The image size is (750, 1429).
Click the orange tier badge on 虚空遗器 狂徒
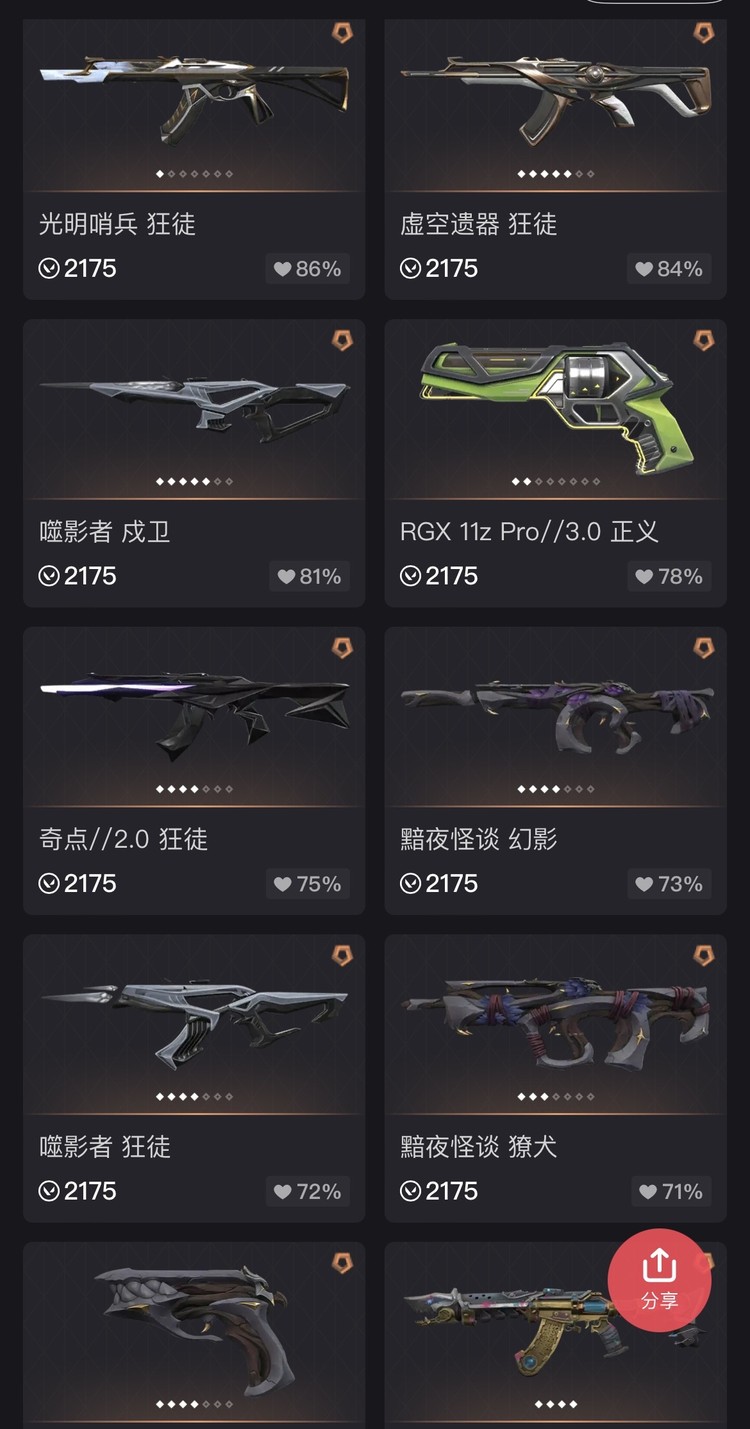[705, 33]
